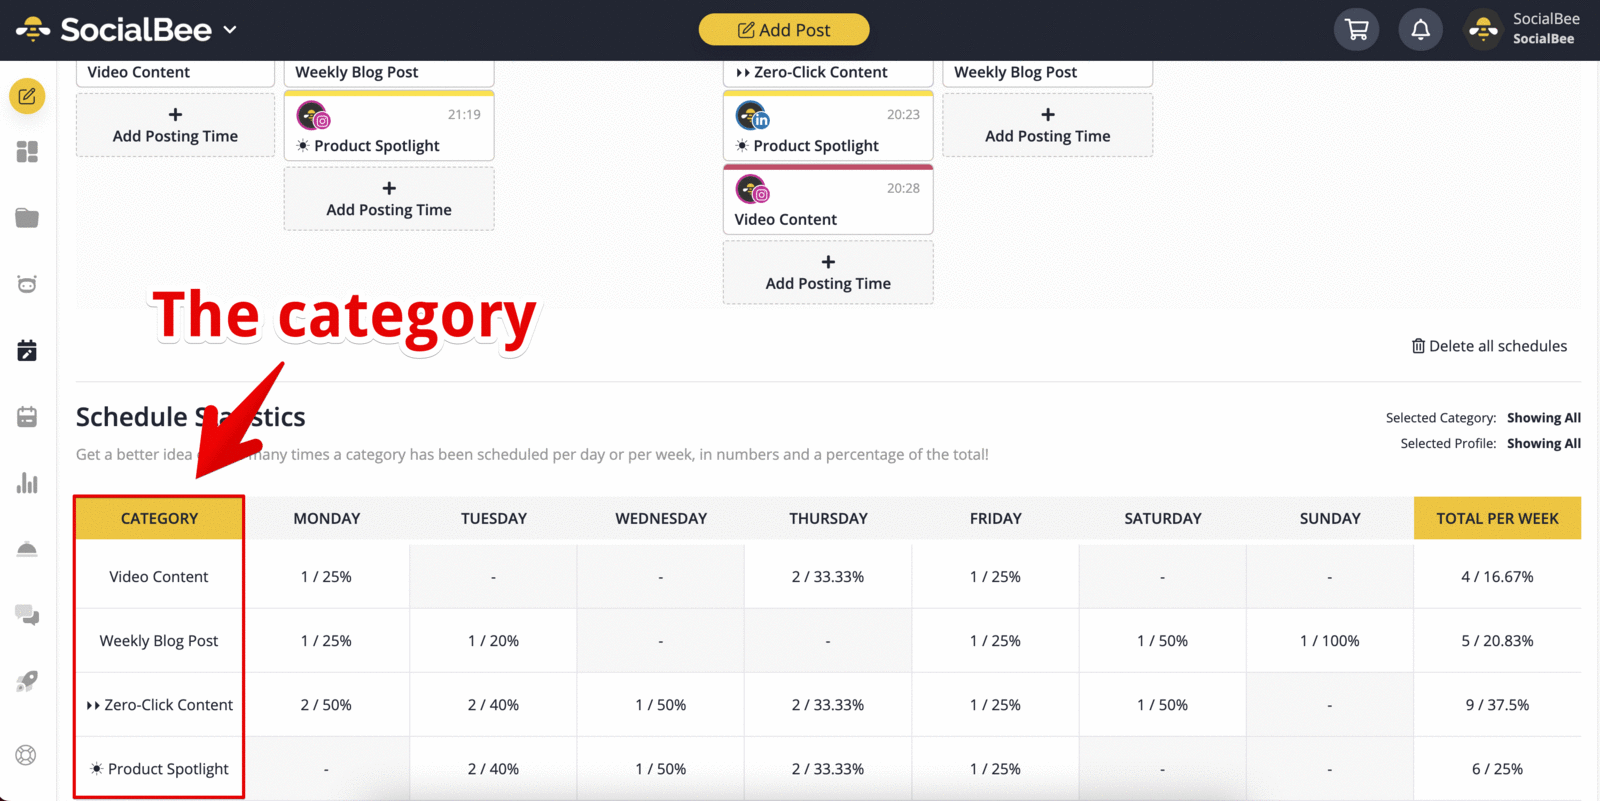Image resolution: width=1600 pixels, height=801 pixels.
Task: Open the Selected Profile Showing All filter
Action: (1543, 443)
